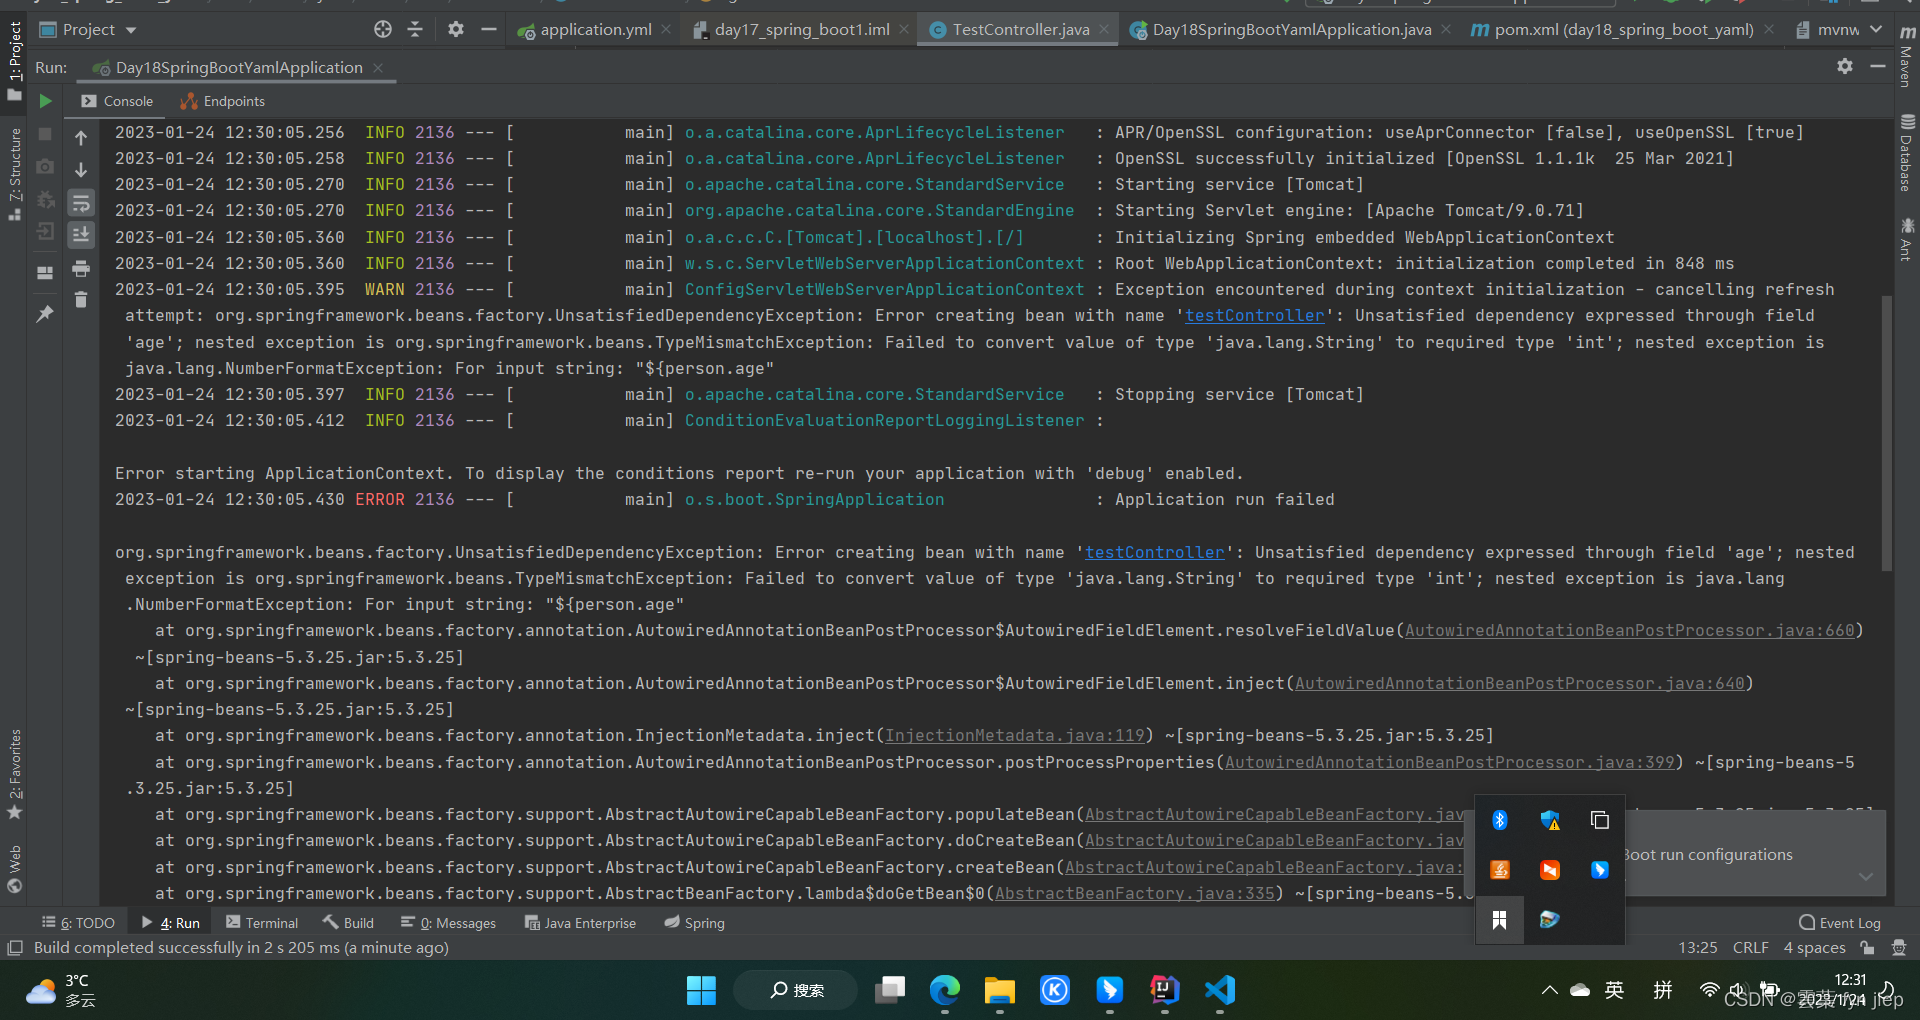
Task: Open AutowiredAnnotationBeanPostProcessor.java:660 link
Action: tap(1629, 630)
